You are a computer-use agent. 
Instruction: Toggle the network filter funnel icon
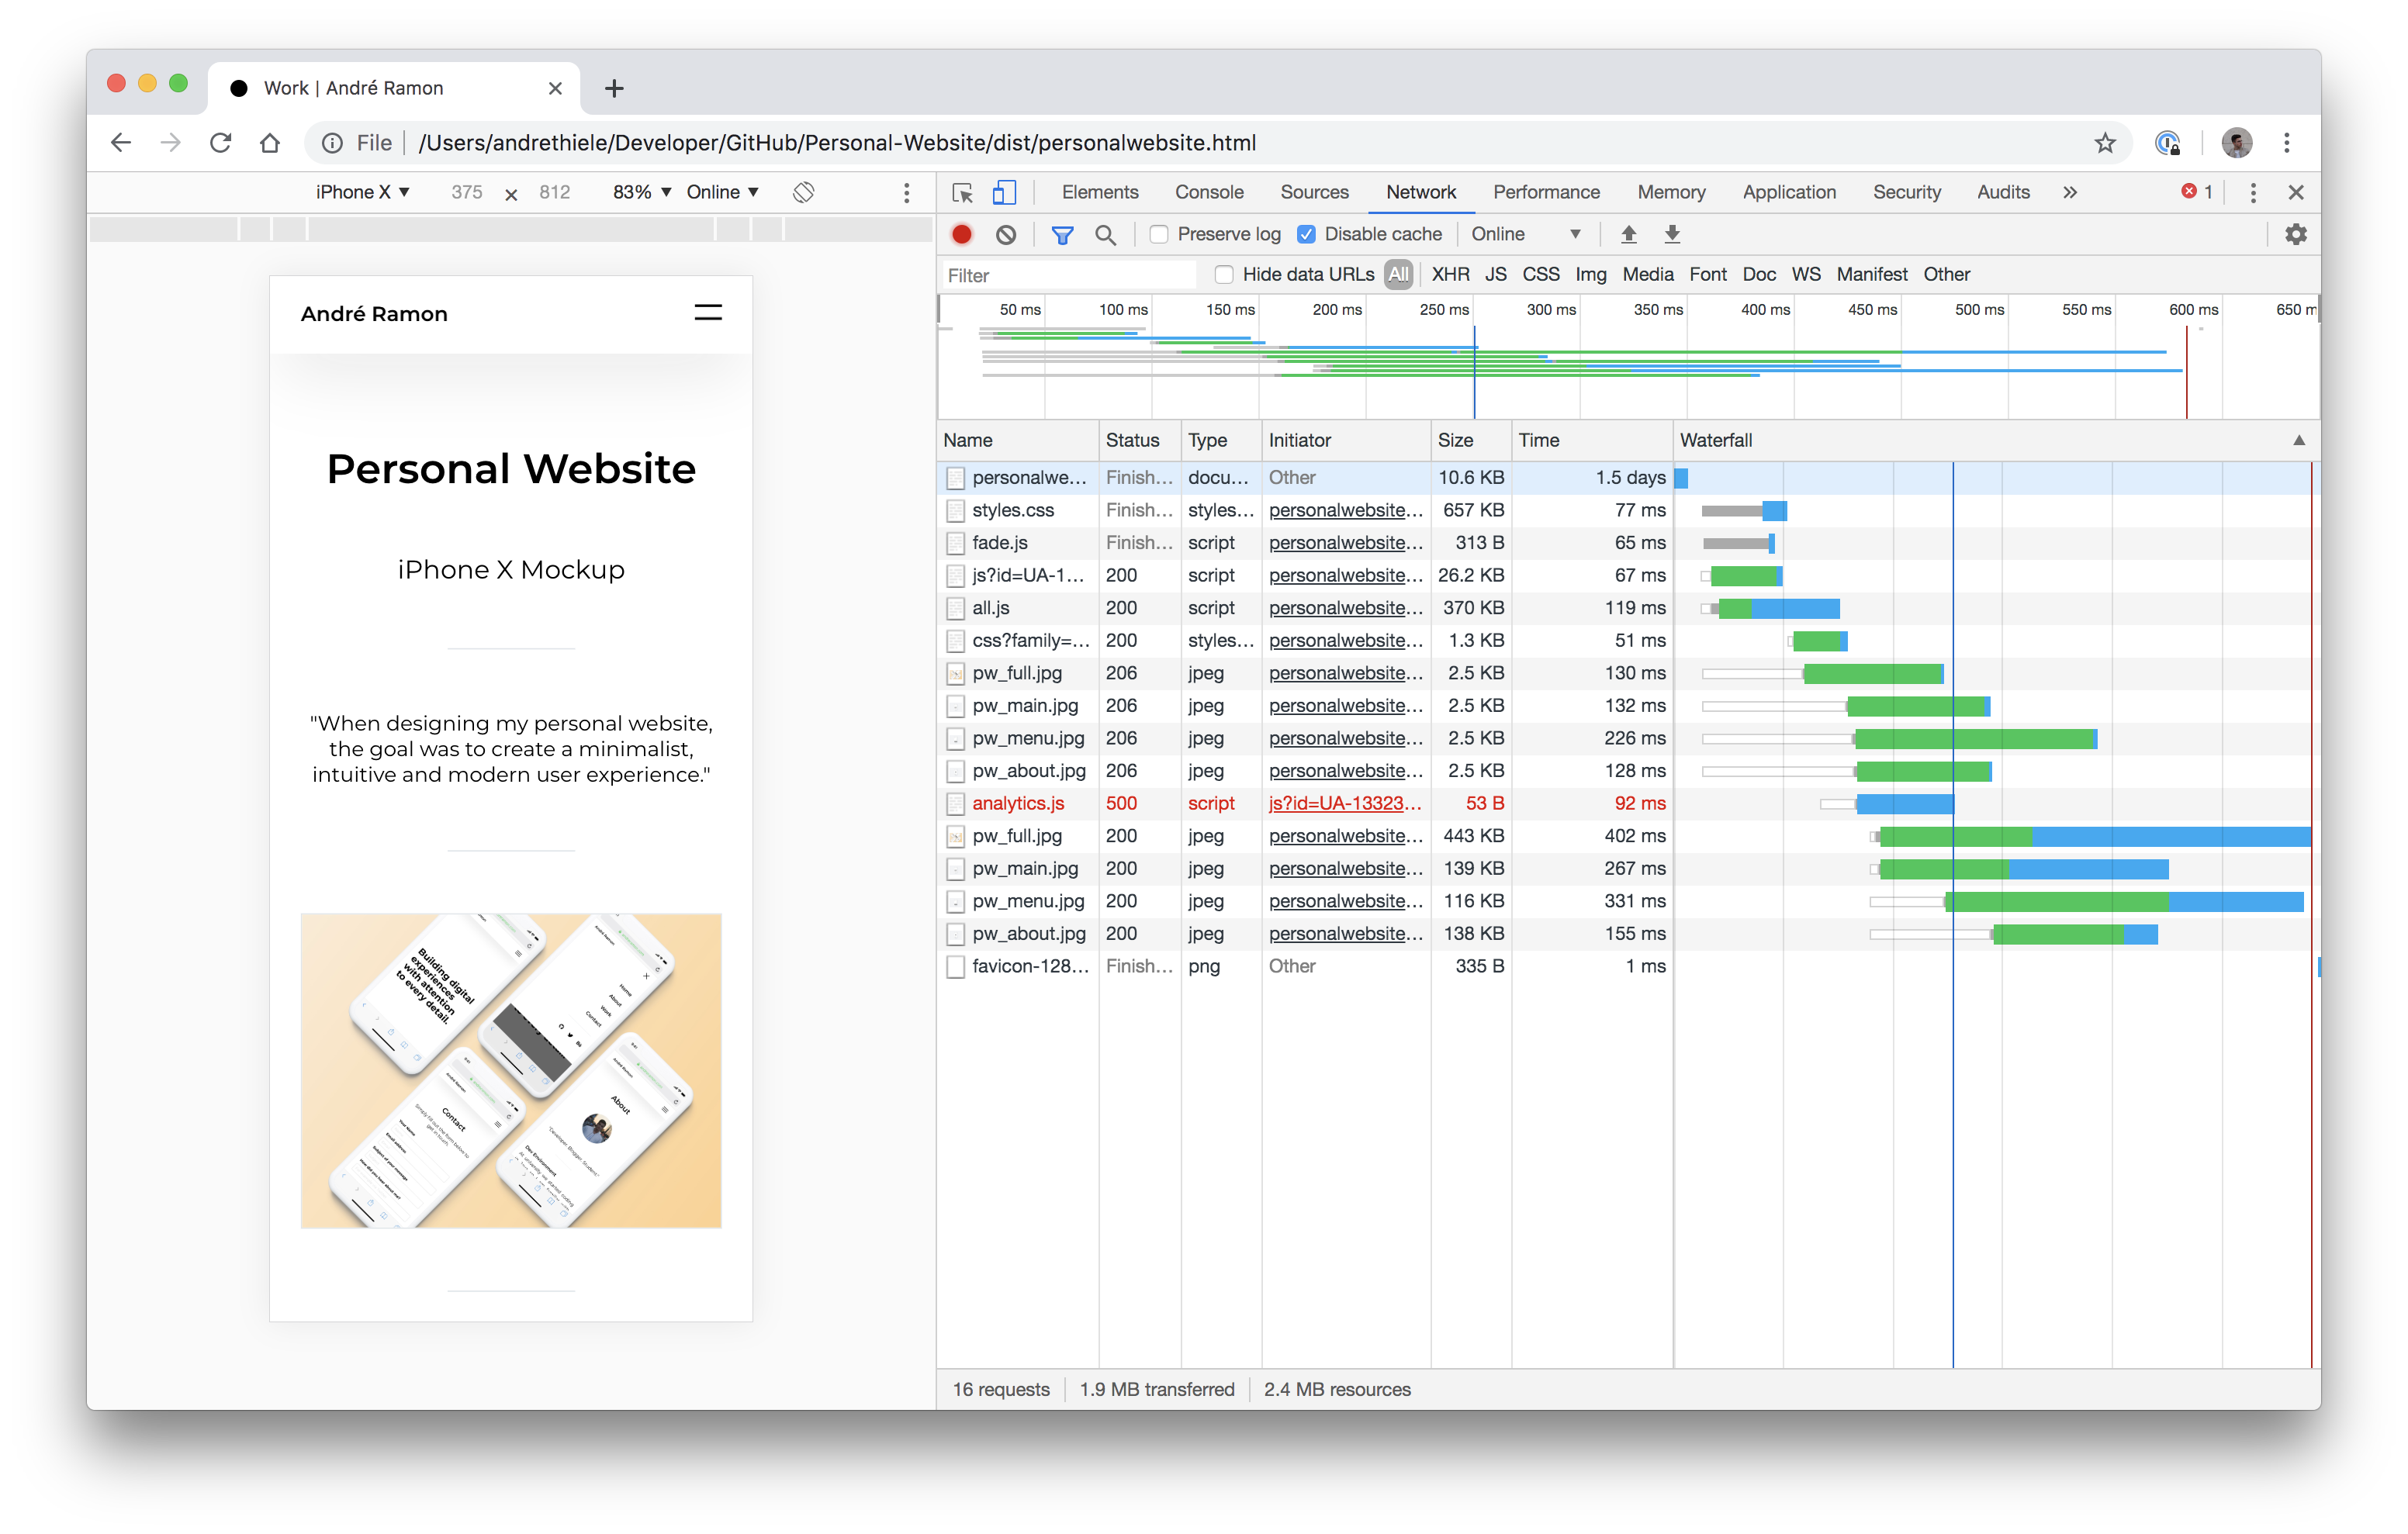1062,234
